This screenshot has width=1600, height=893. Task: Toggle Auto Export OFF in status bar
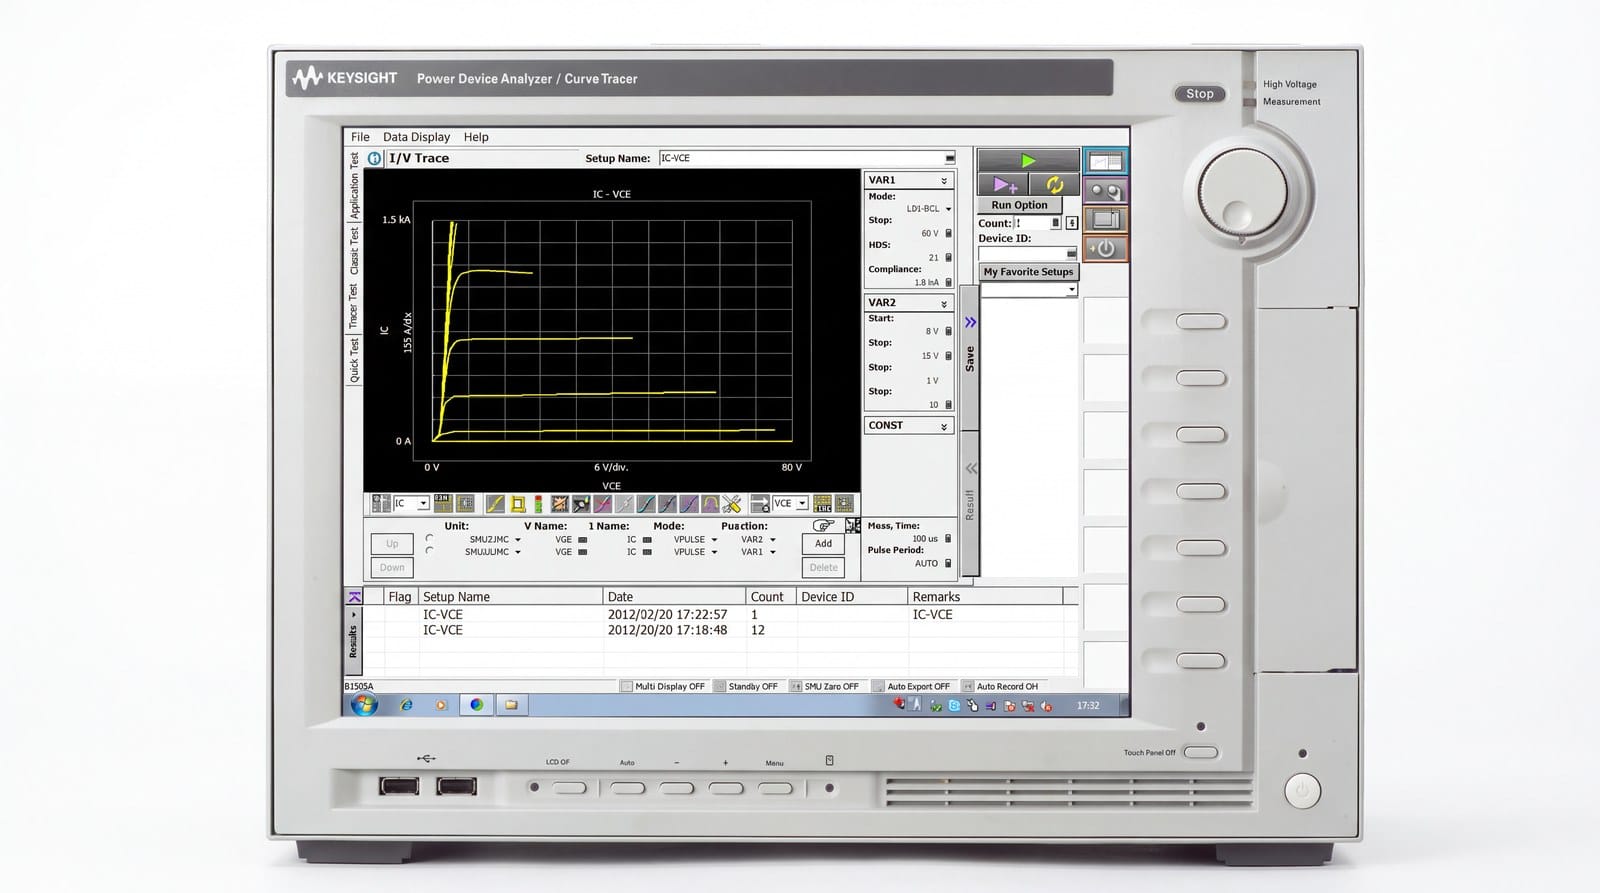click(911, 686)
